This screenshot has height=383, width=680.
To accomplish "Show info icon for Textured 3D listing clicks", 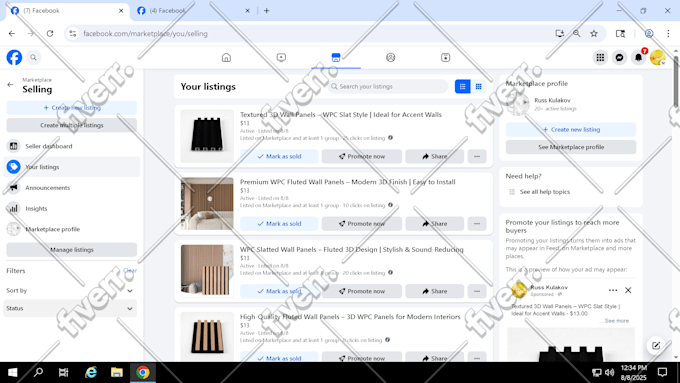I will (x=390, y=138).
